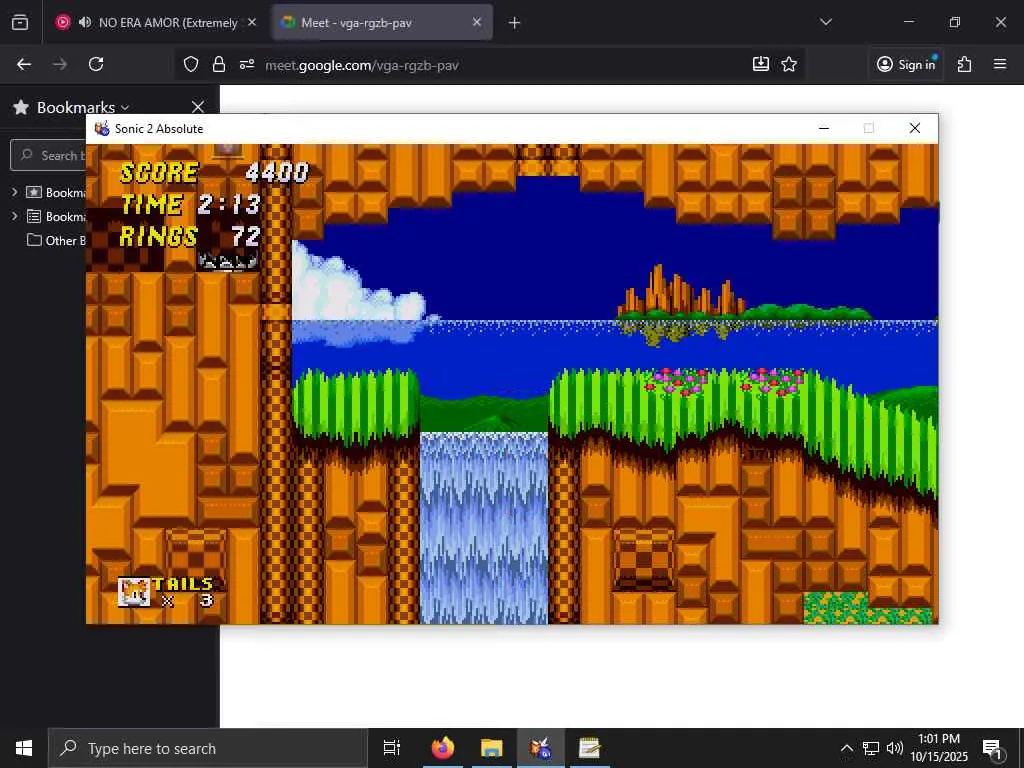Select the Other Bookmarks folder

tap(56, 240)
